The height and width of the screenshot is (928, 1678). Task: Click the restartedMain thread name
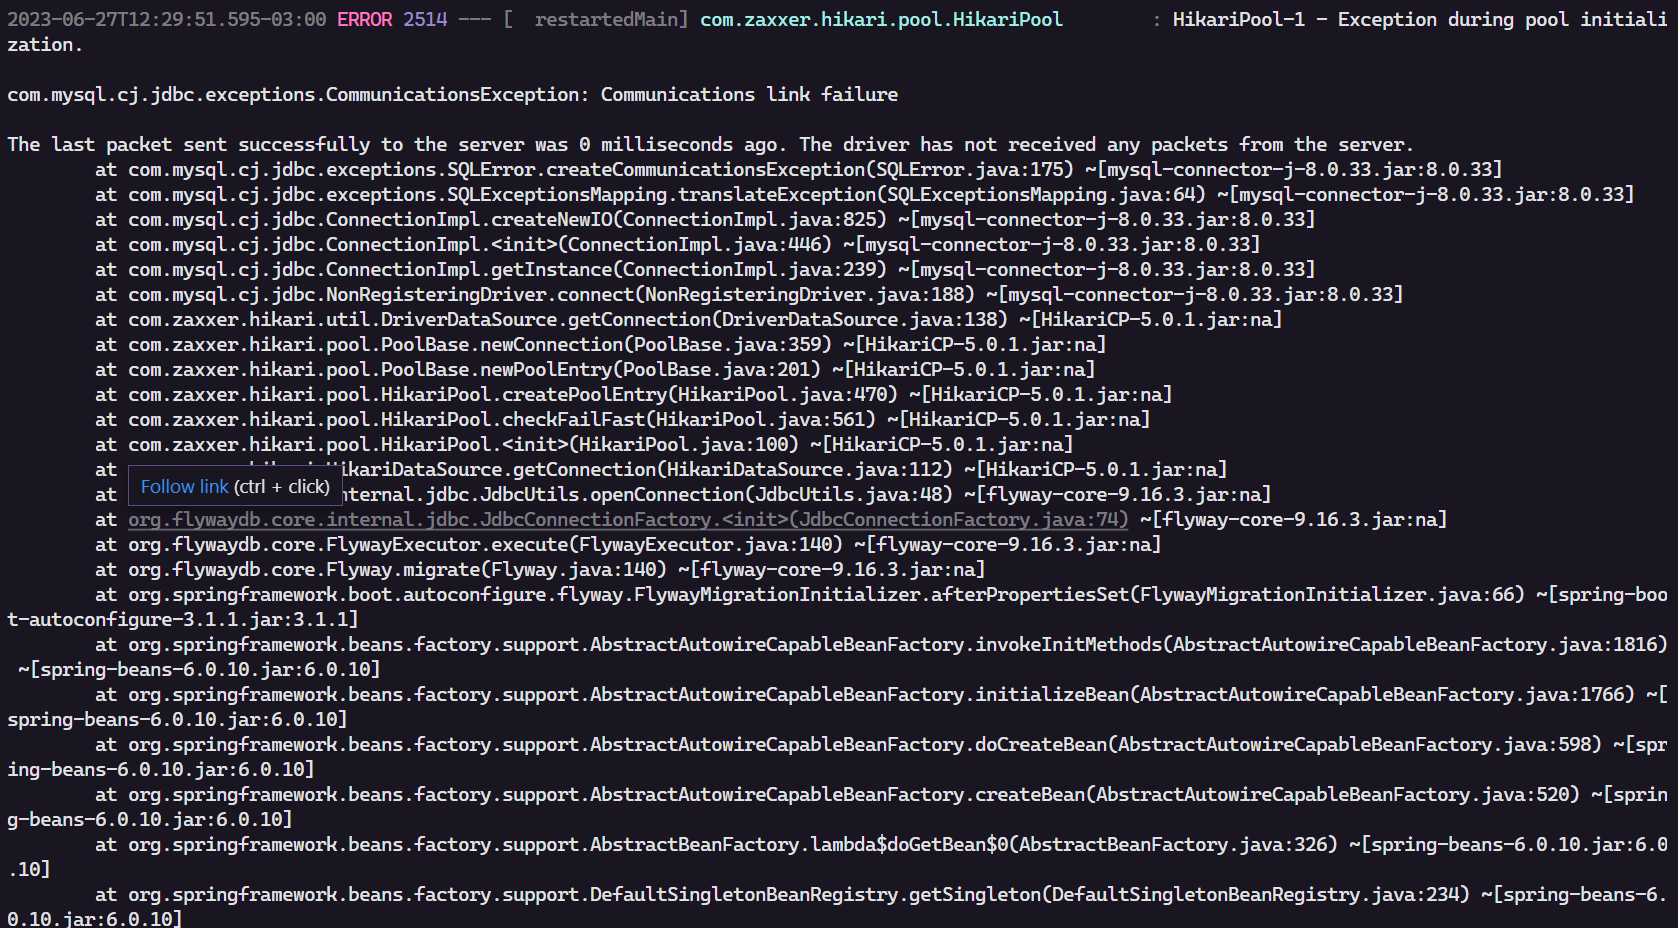[x=606, y=19]
